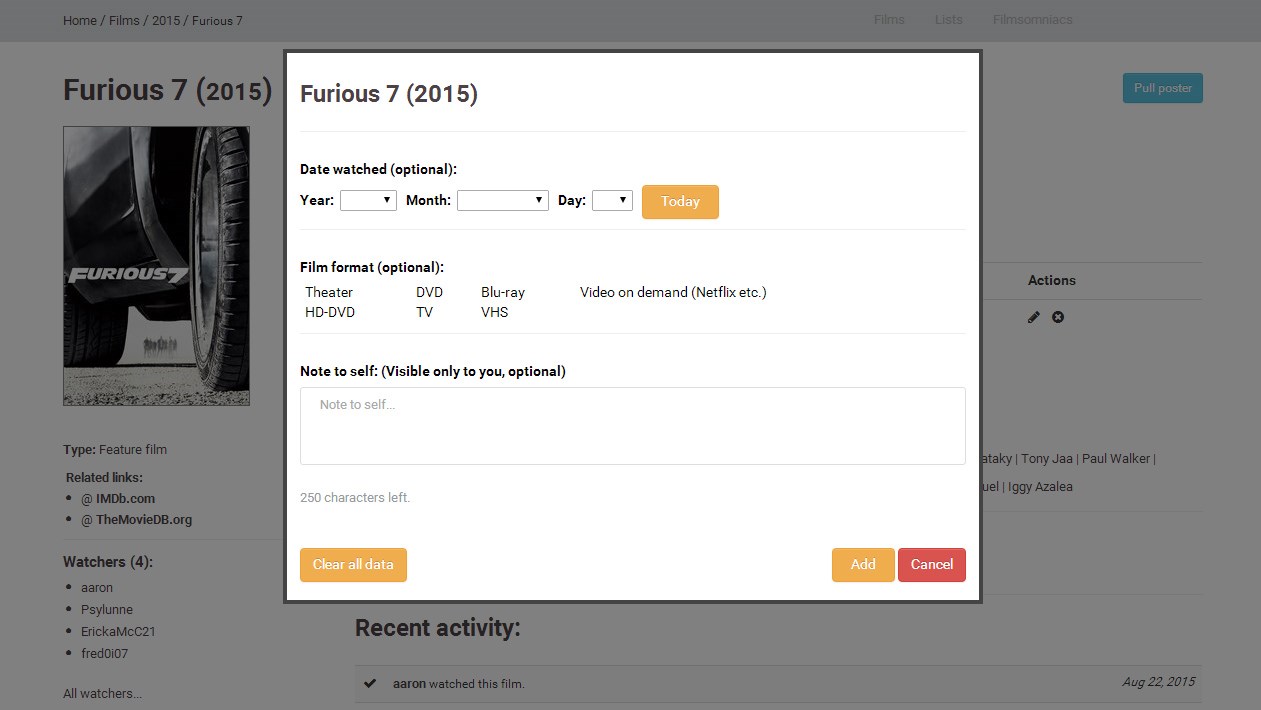Click the Today button
The image size is (1261, 710).
tap(680, 201)
